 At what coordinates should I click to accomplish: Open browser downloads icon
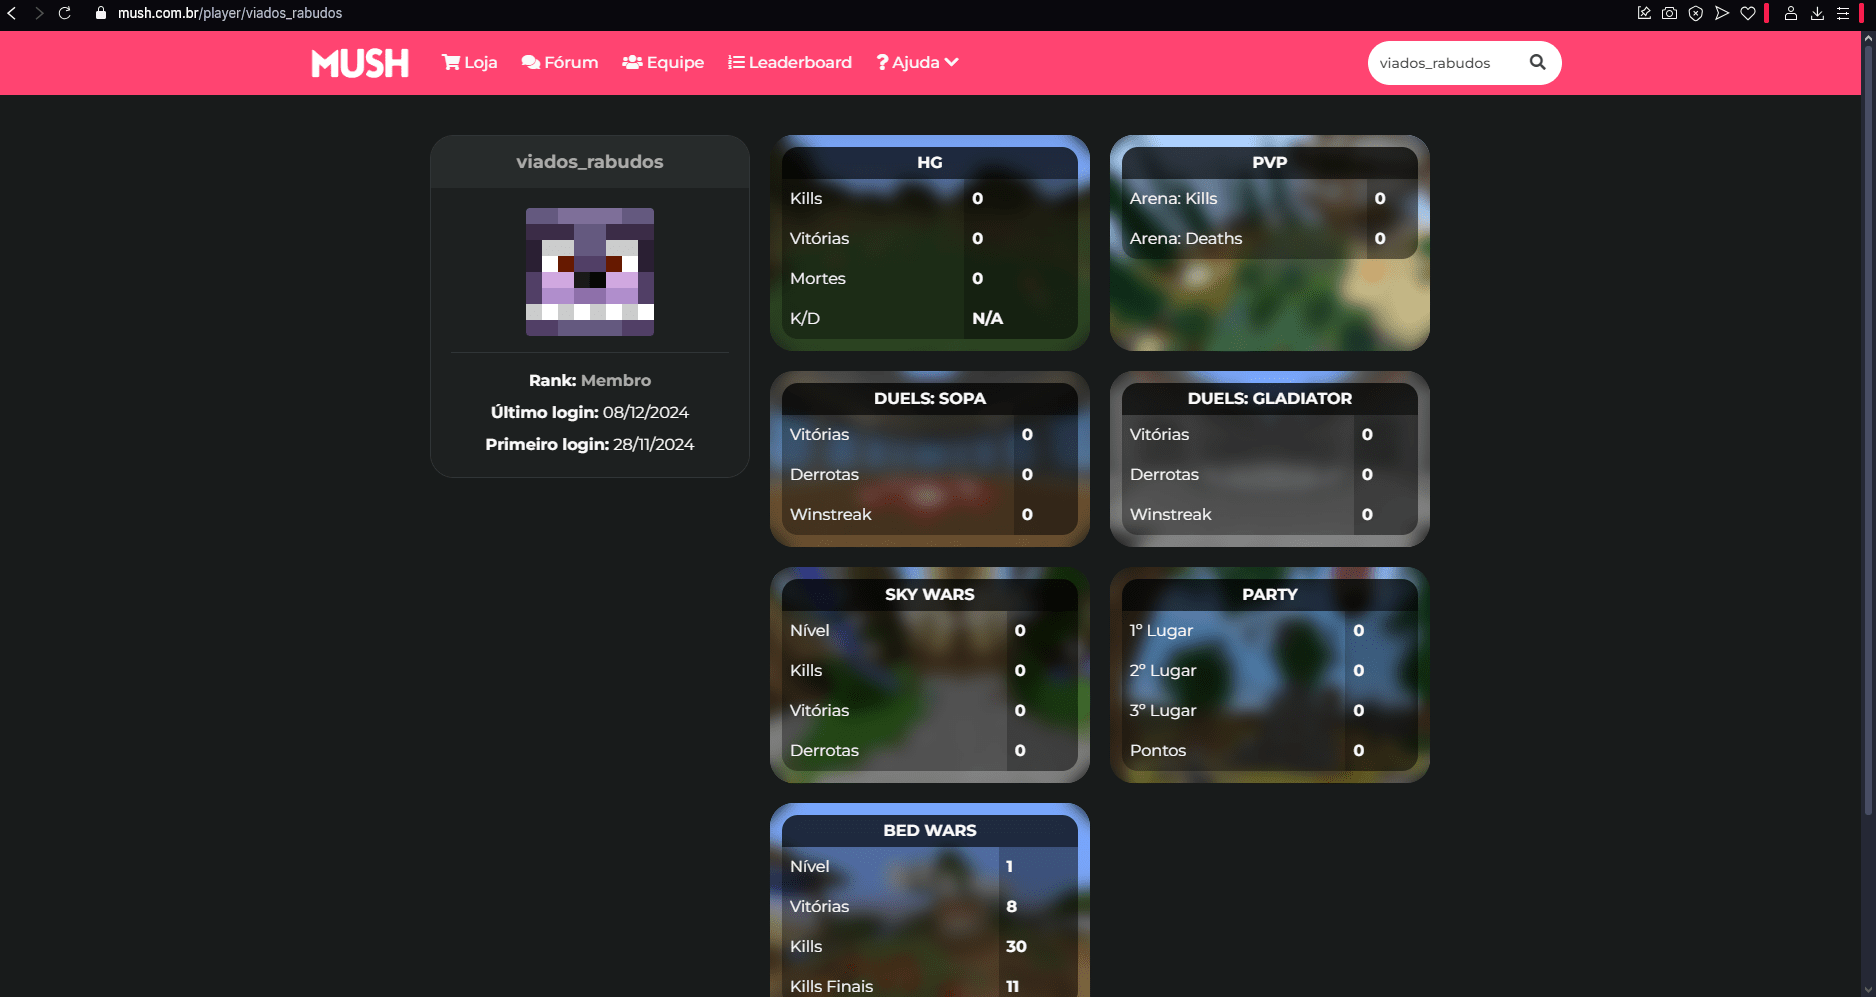[1817, 13]
